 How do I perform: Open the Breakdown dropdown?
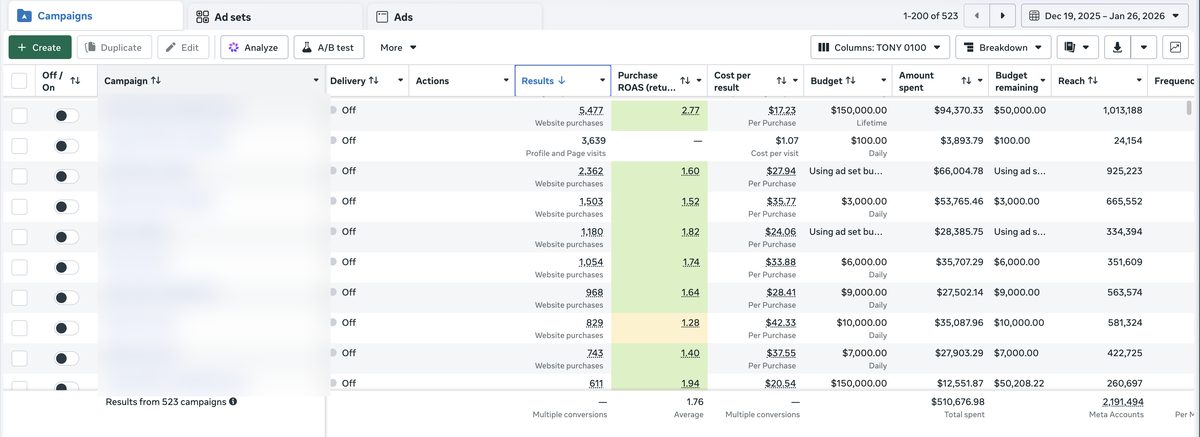1003,47
